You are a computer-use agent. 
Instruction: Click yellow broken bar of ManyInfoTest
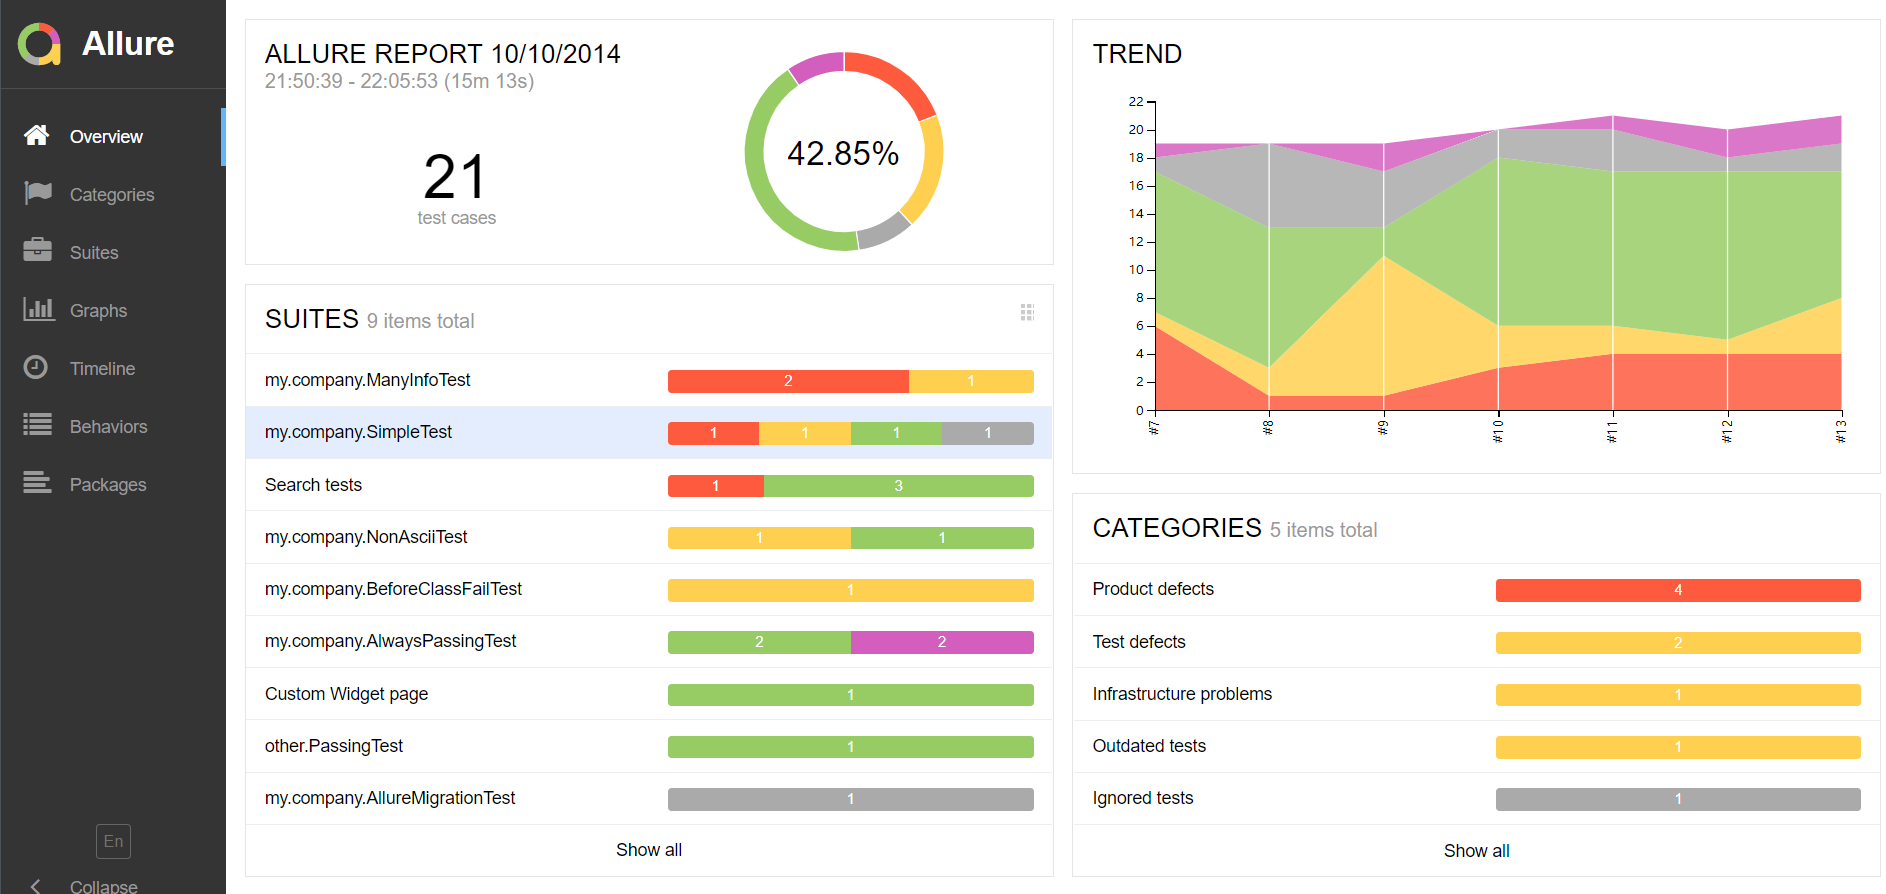pyautogui.click(x=971, y=381)
